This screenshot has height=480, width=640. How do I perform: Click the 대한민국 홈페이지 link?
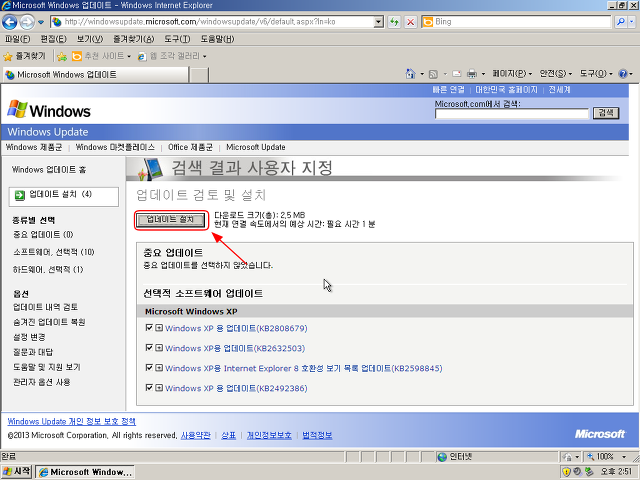[x=506, y=90]
